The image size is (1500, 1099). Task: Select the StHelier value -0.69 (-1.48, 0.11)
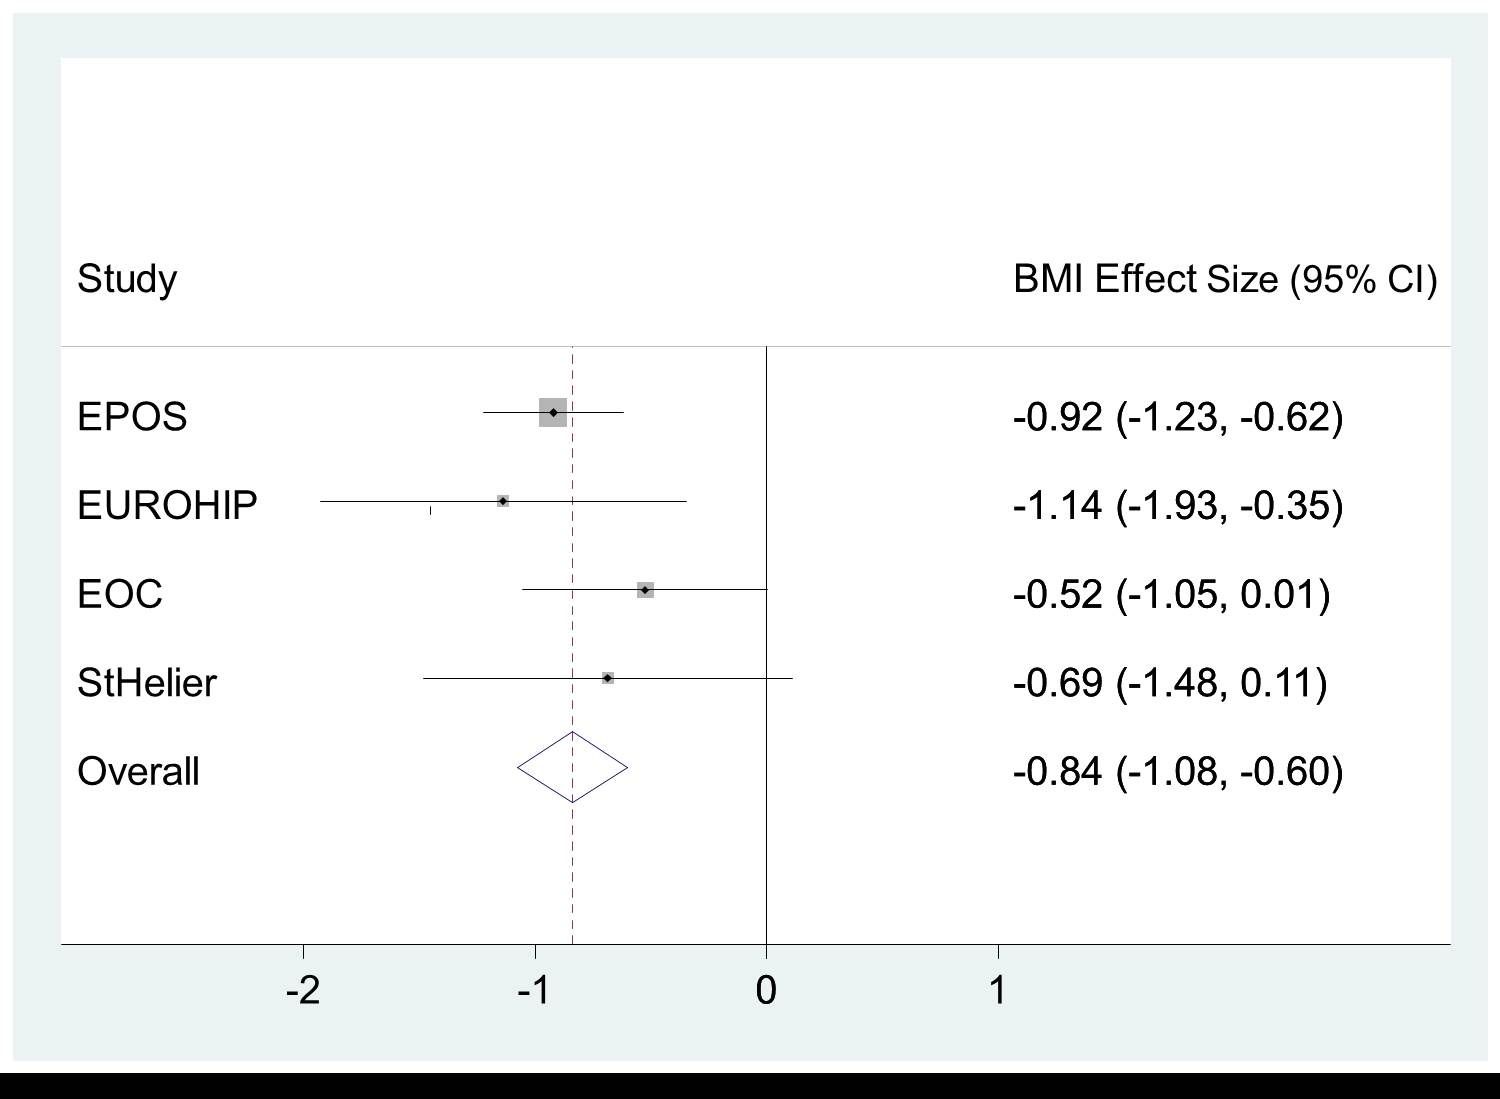[x=1169, y=683]
